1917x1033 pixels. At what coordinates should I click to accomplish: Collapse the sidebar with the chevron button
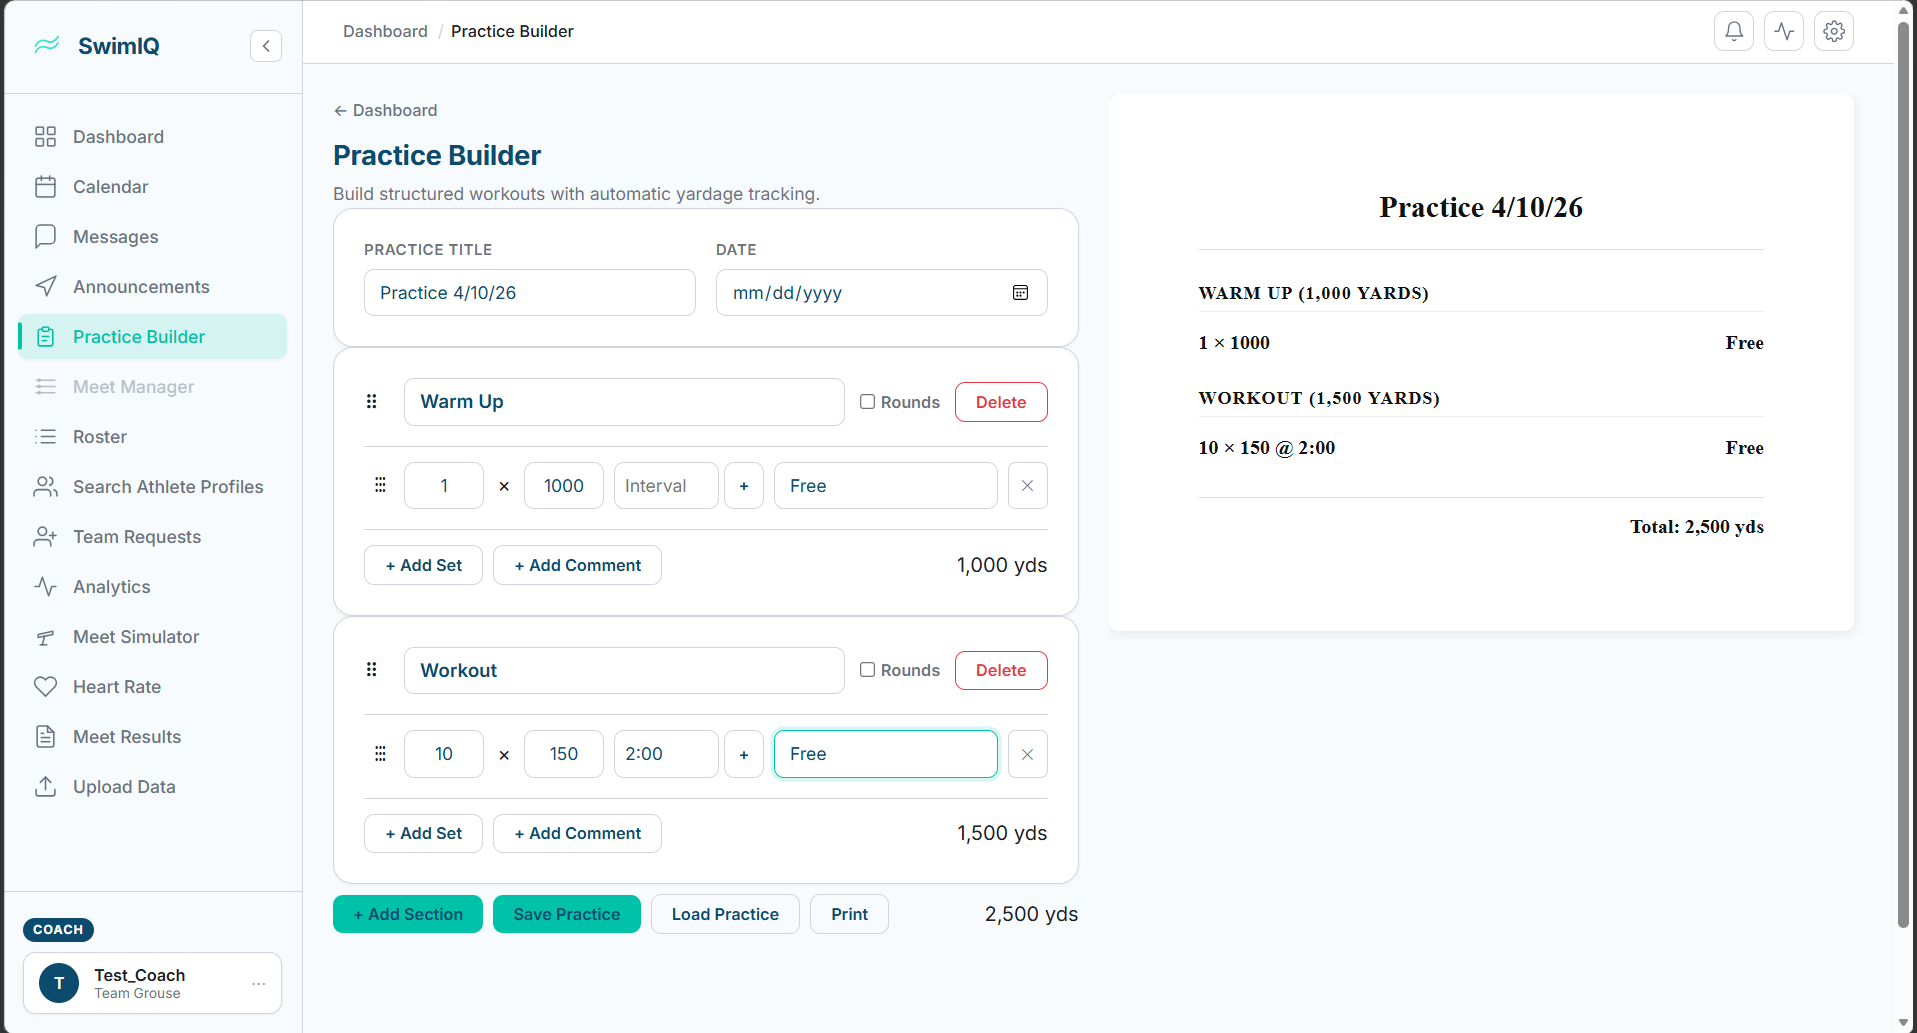click(x=265, y=46)
